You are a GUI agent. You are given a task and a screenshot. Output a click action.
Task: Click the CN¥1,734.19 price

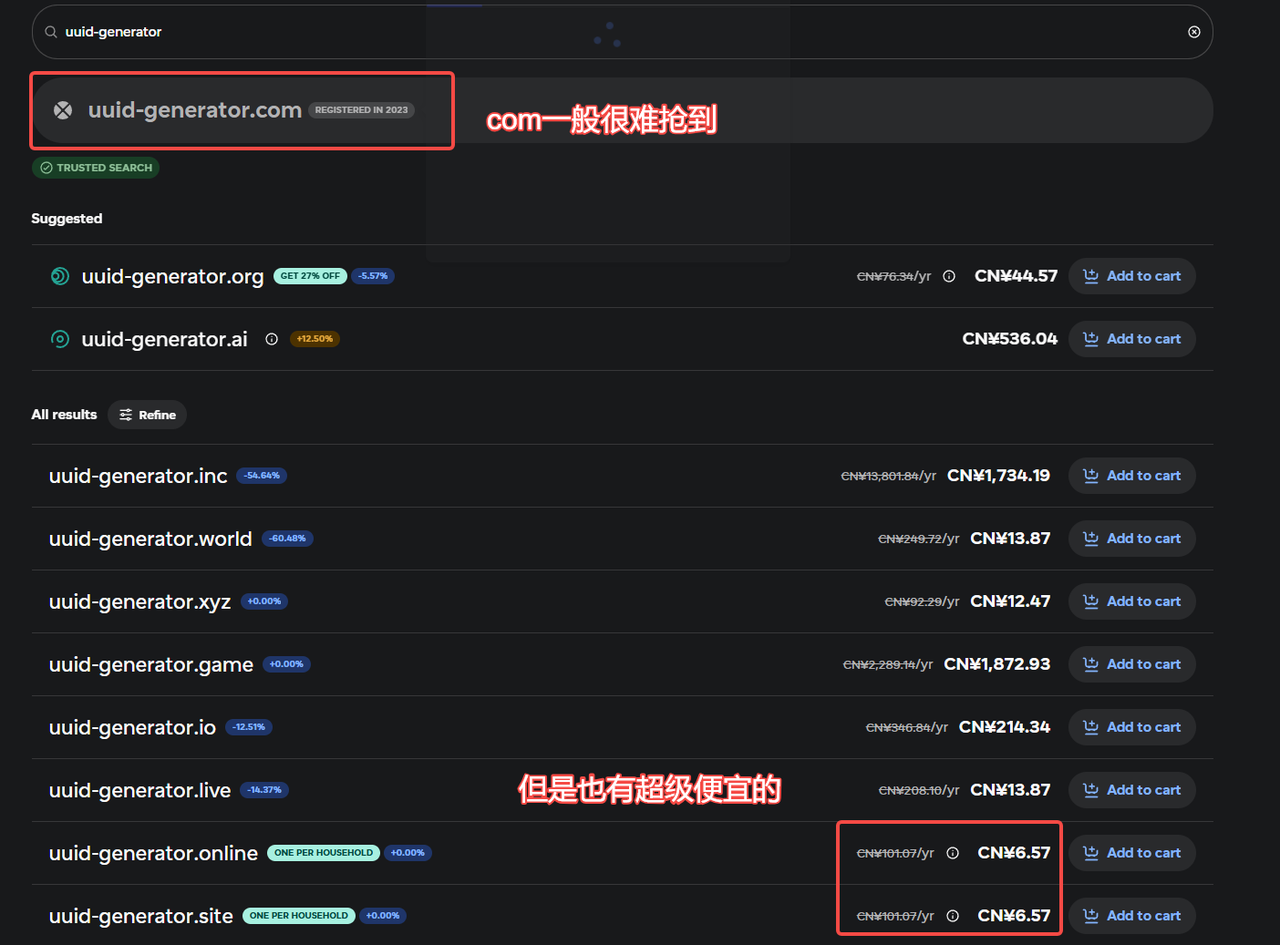tap(999, 476)
